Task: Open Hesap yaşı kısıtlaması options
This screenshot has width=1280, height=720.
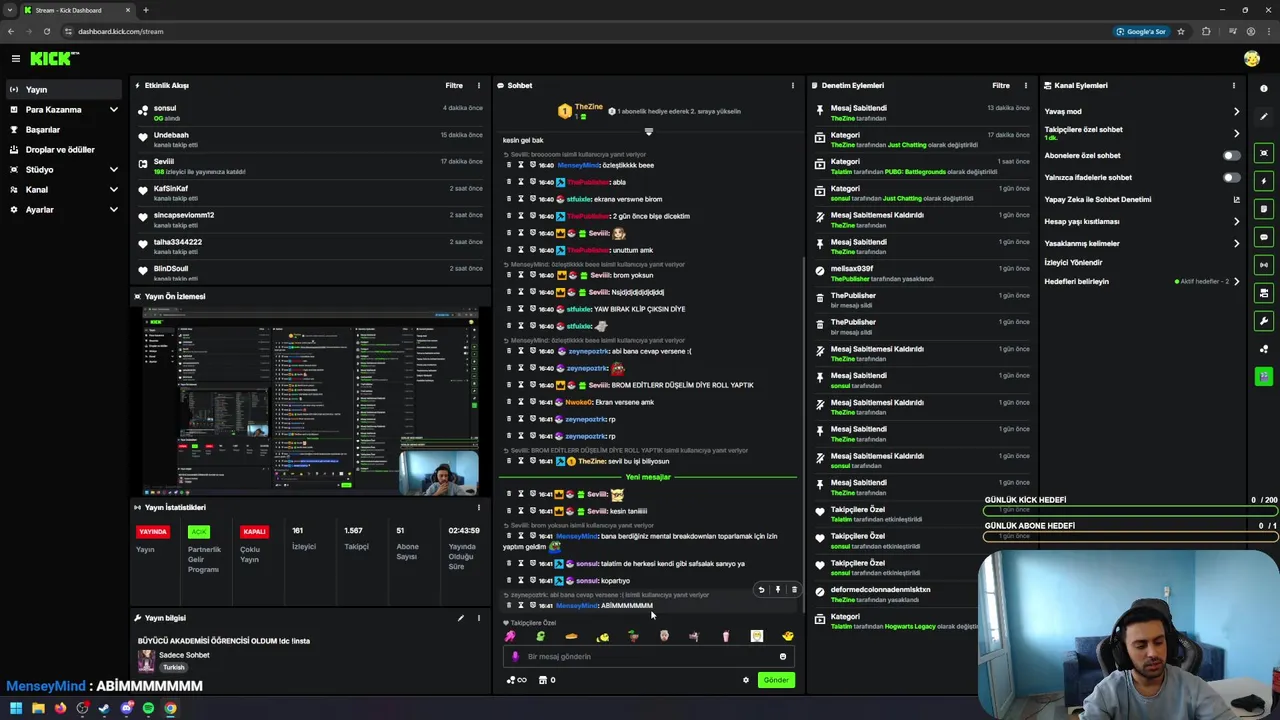Action: point(1142,222)
